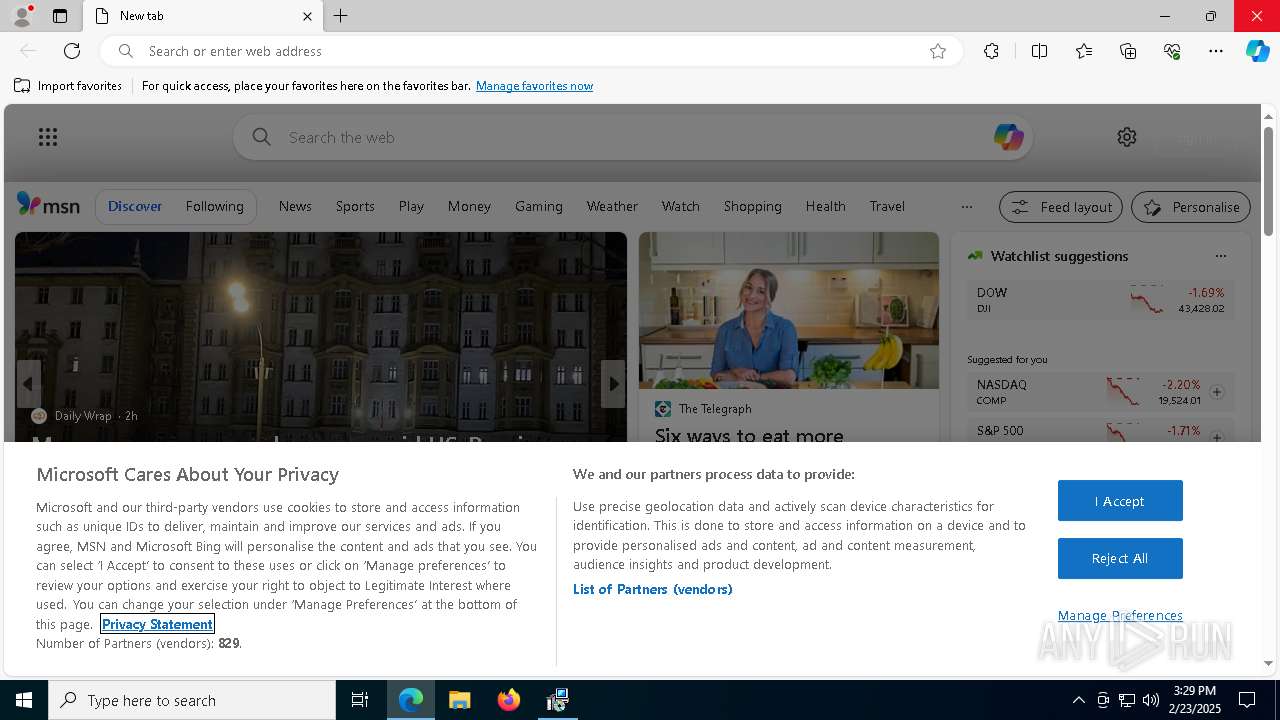Open the Shopping section

pyautogui.click(x=753, y=206)
